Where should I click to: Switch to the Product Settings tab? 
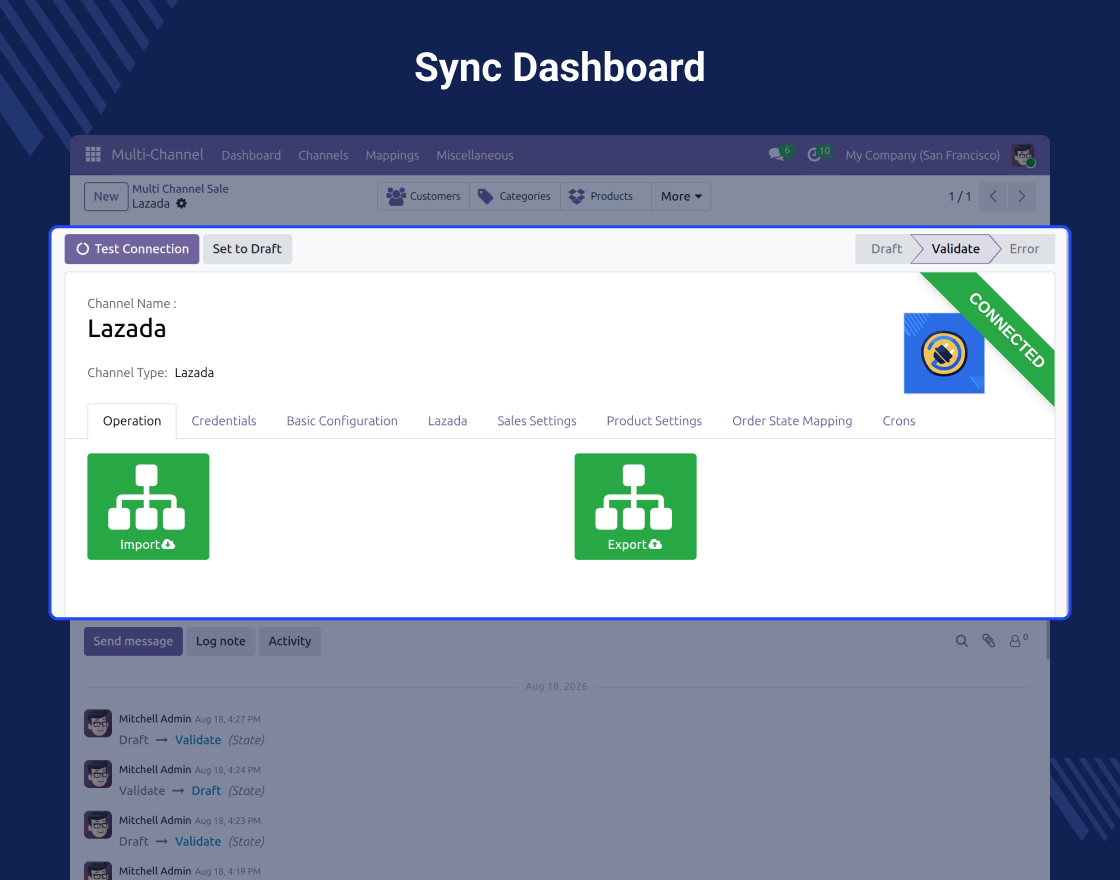pos(654,421)
